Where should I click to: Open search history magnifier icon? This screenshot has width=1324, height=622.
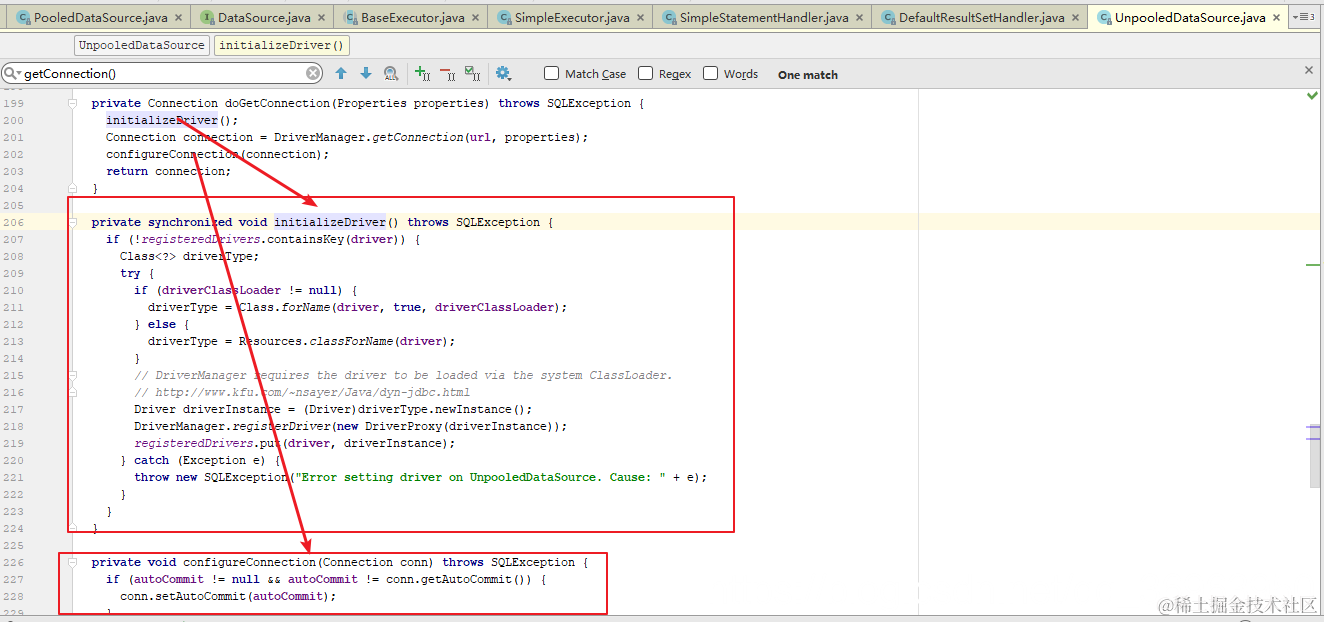coord(12,73)
